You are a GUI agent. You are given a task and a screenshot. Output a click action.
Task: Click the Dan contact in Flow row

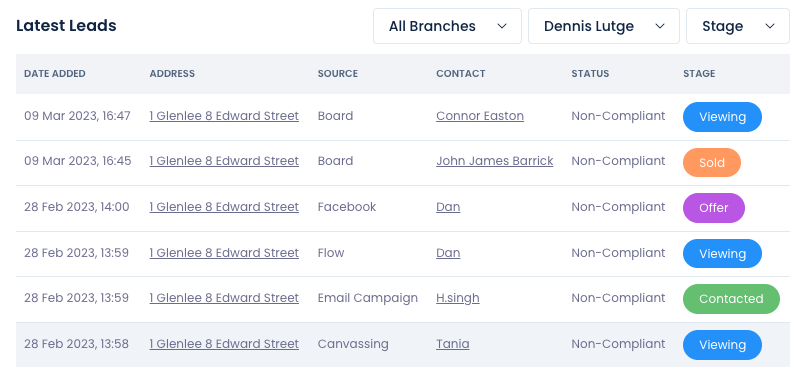point(448,253)
